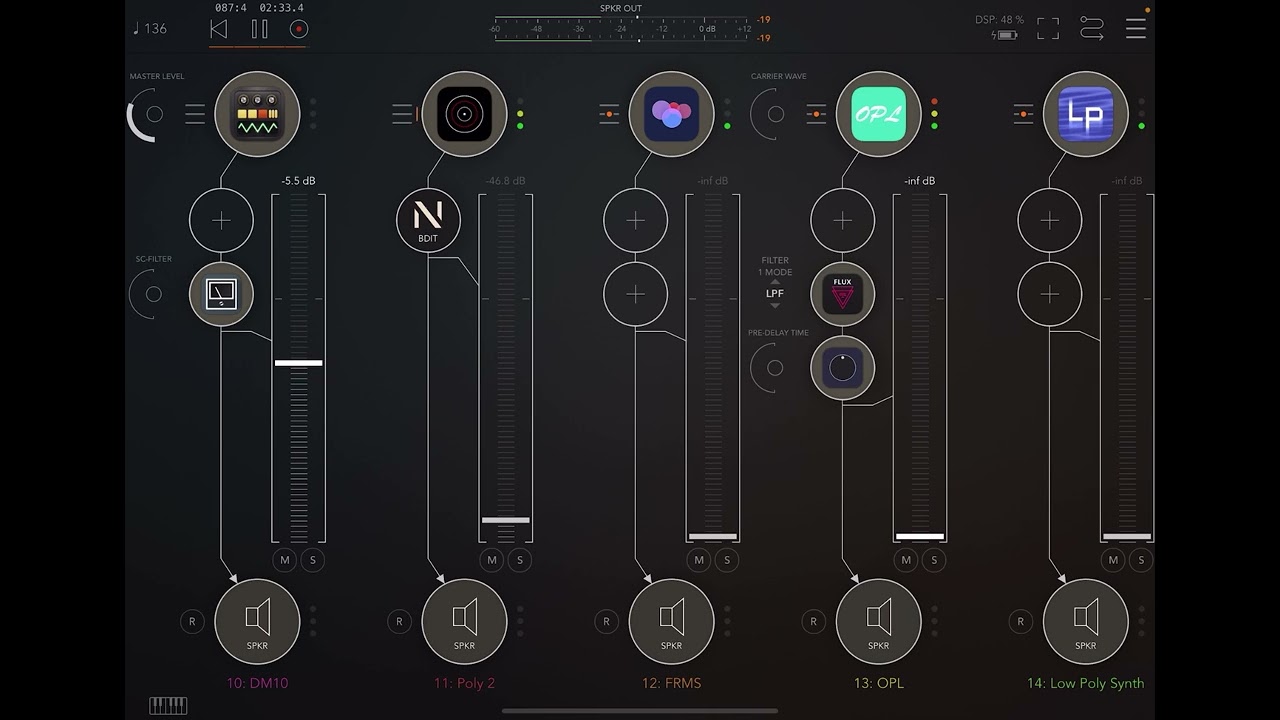Image resolution: width=1280 pixels, height=720 pixels.
Task: Open the knob effect below FLUX
Action: click(842, 368)
